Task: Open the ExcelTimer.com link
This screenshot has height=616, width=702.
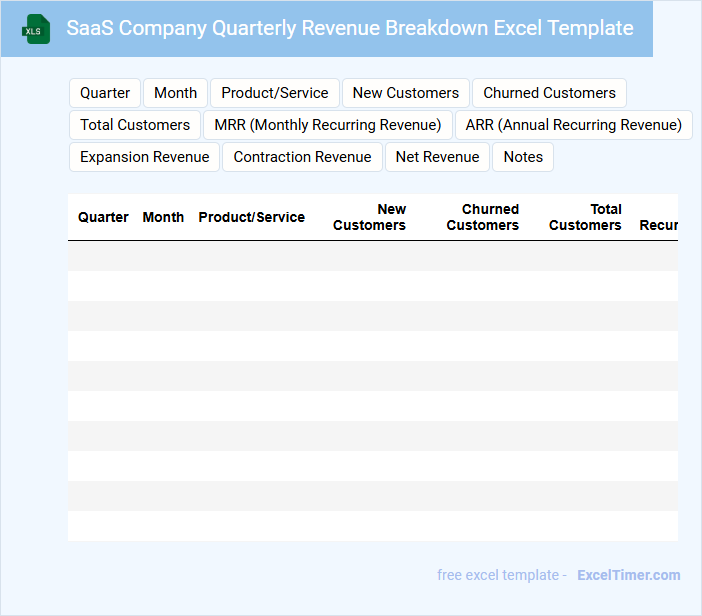Action: point(628,575)
